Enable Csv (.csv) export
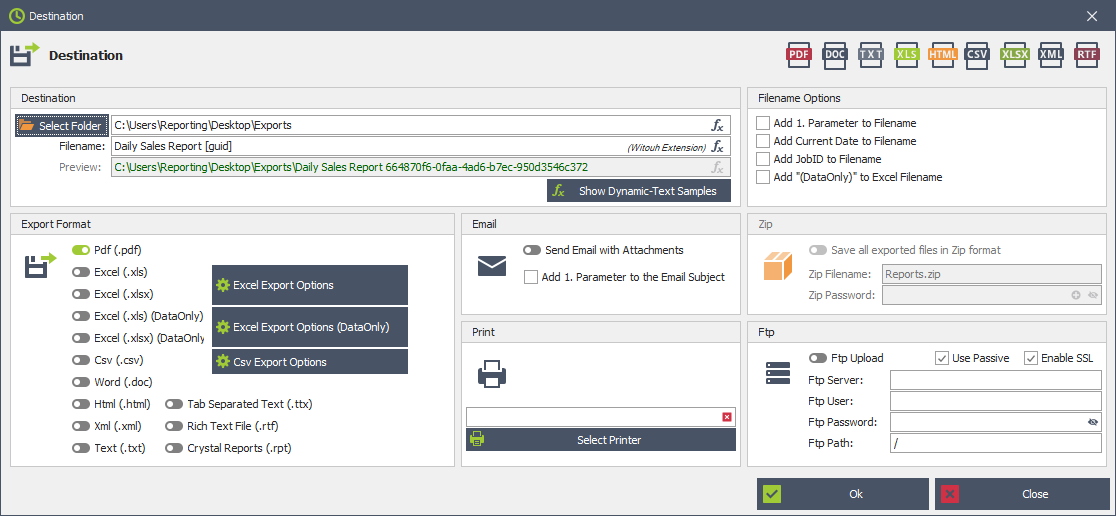Image resolution: width=1116 pixels, height=516 pixels. [x=81, y=360]
